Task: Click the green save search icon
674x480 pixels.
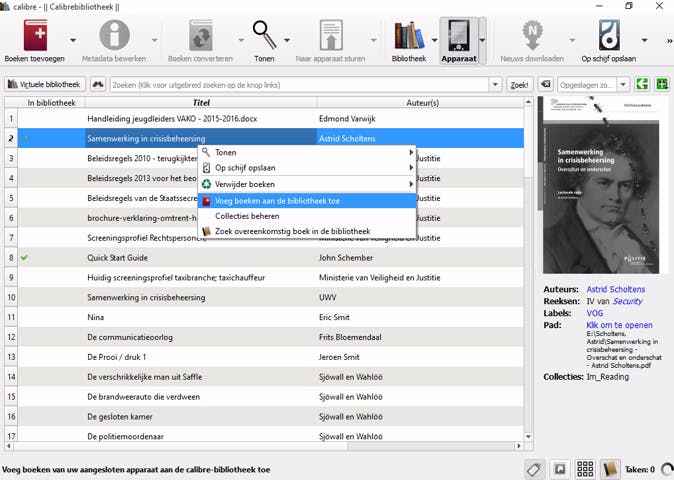Action: [x=642, y=84]
